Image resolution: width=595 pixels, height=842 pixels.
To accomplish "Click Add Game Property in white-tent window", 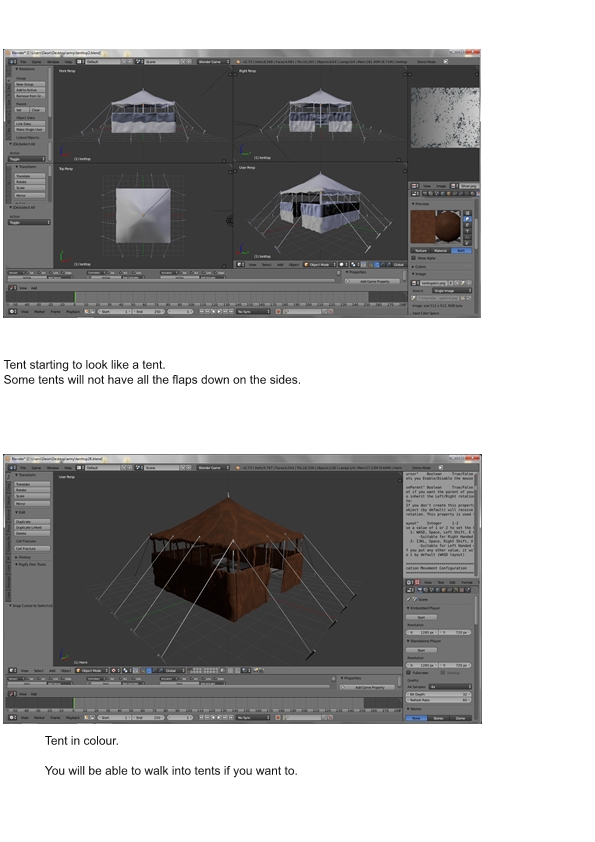I will click(x=373, y=281).
